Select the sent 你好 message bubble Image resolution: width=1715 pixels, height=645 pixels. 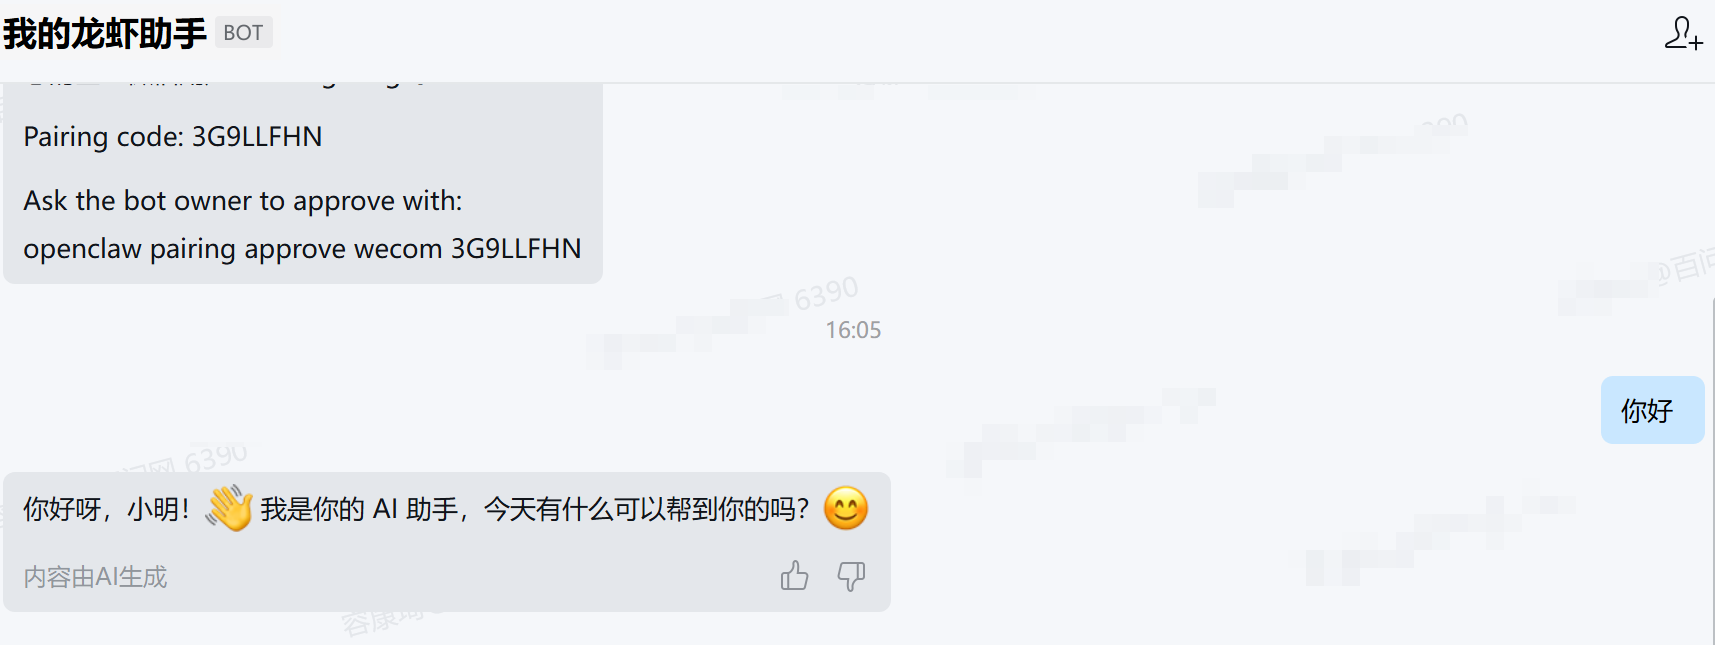click(1652, 410)
